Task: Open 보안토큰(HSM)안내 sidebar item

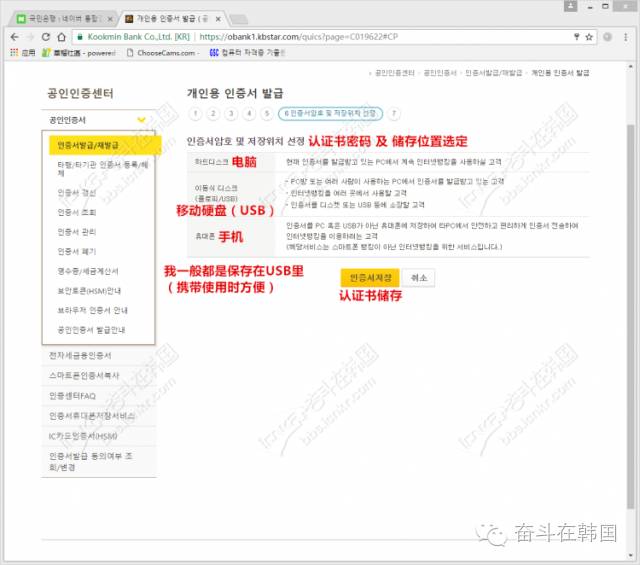Action: (89, 291)
